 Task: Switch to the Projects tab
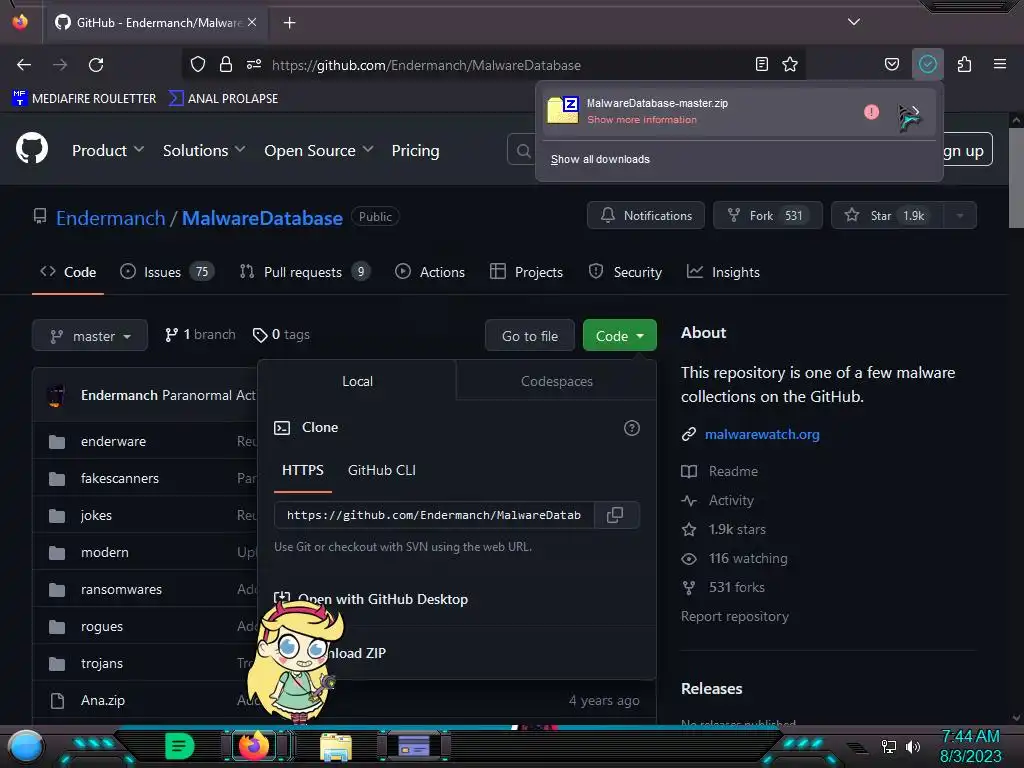(526, 272)
